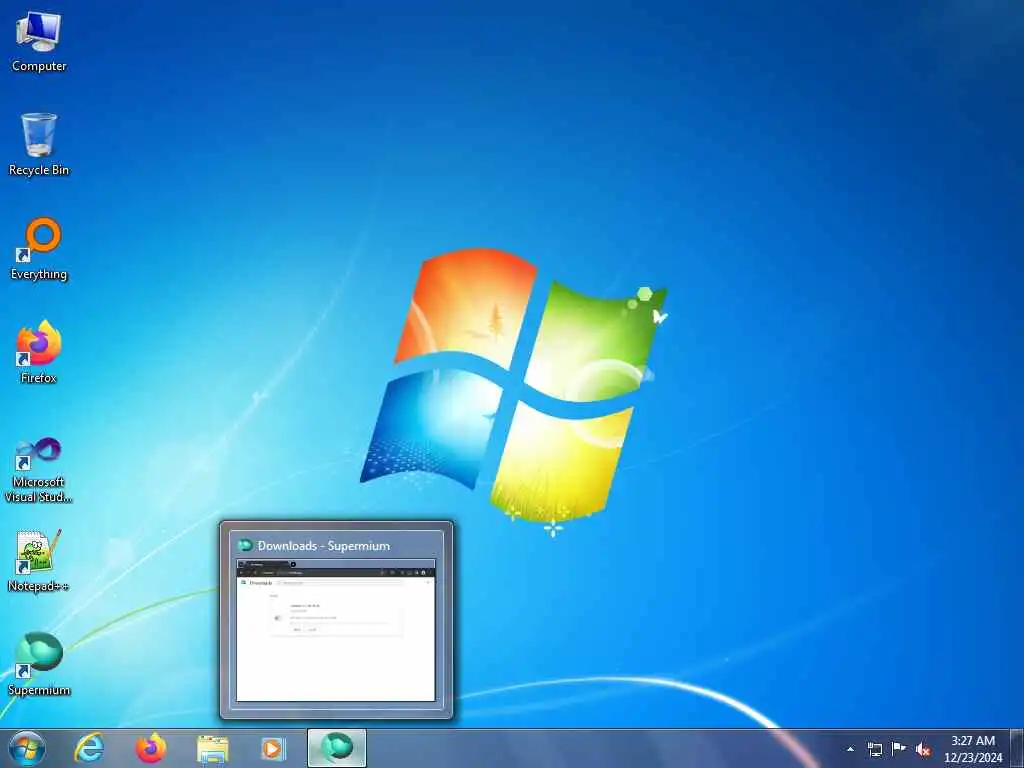Select the Supermium desktop shortcut

click(x=39, y=664)
